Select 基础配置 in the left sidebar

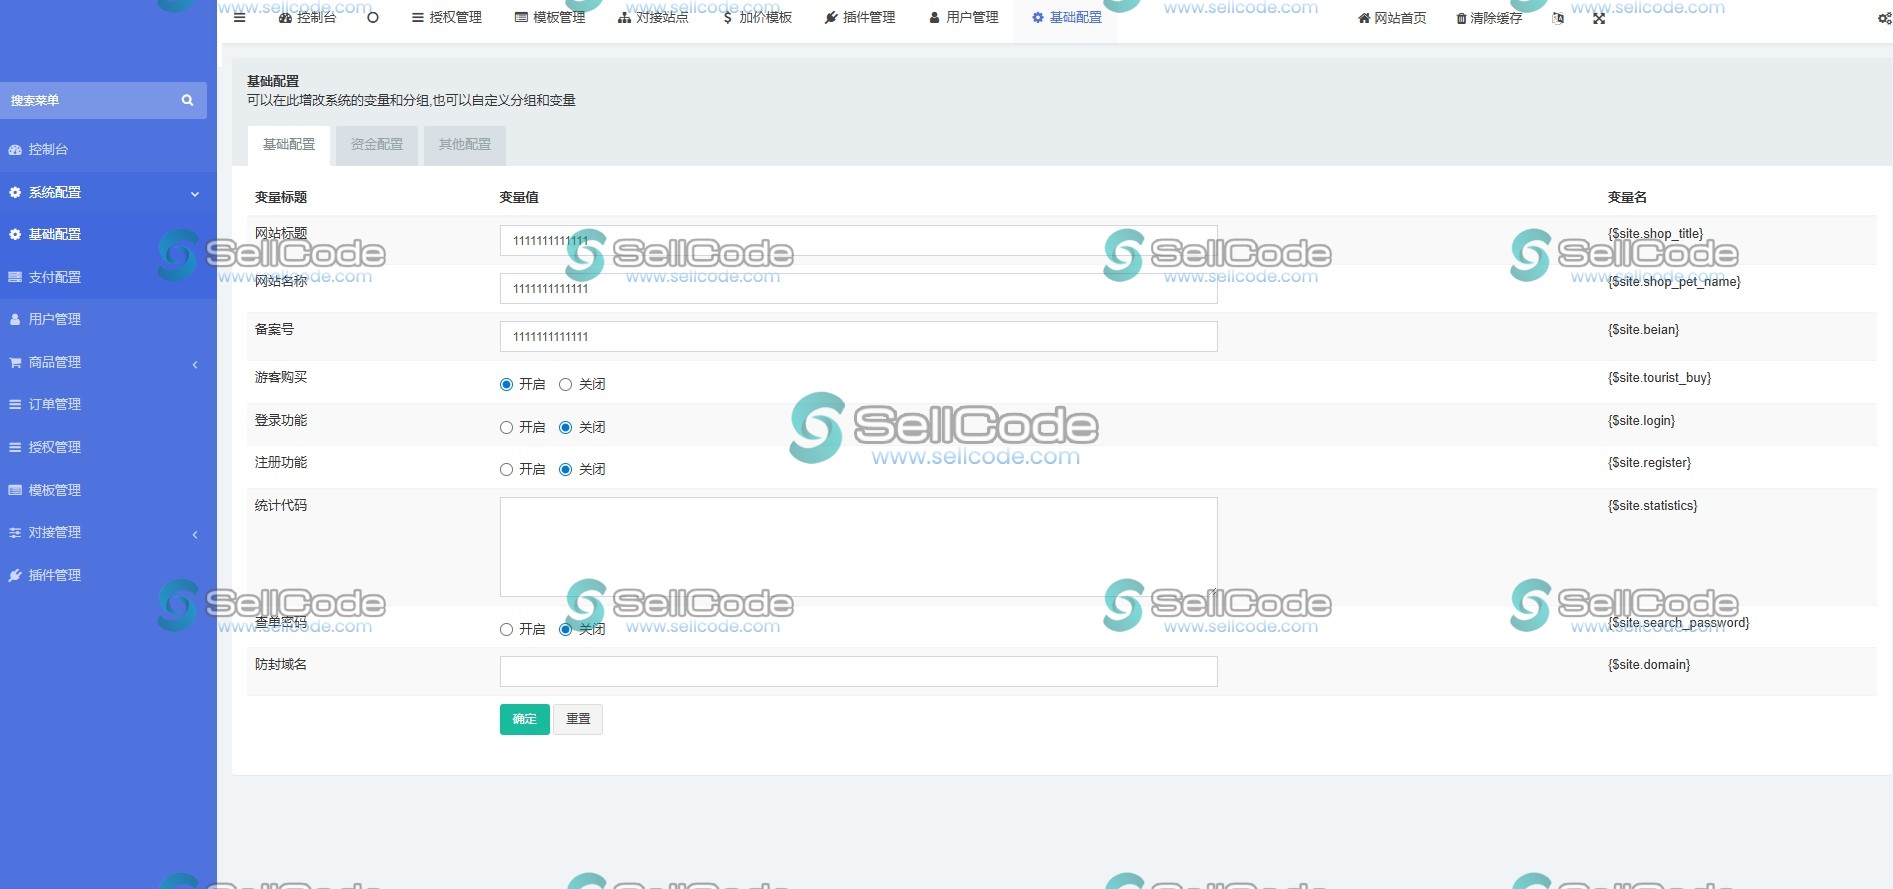click(108, 234)
